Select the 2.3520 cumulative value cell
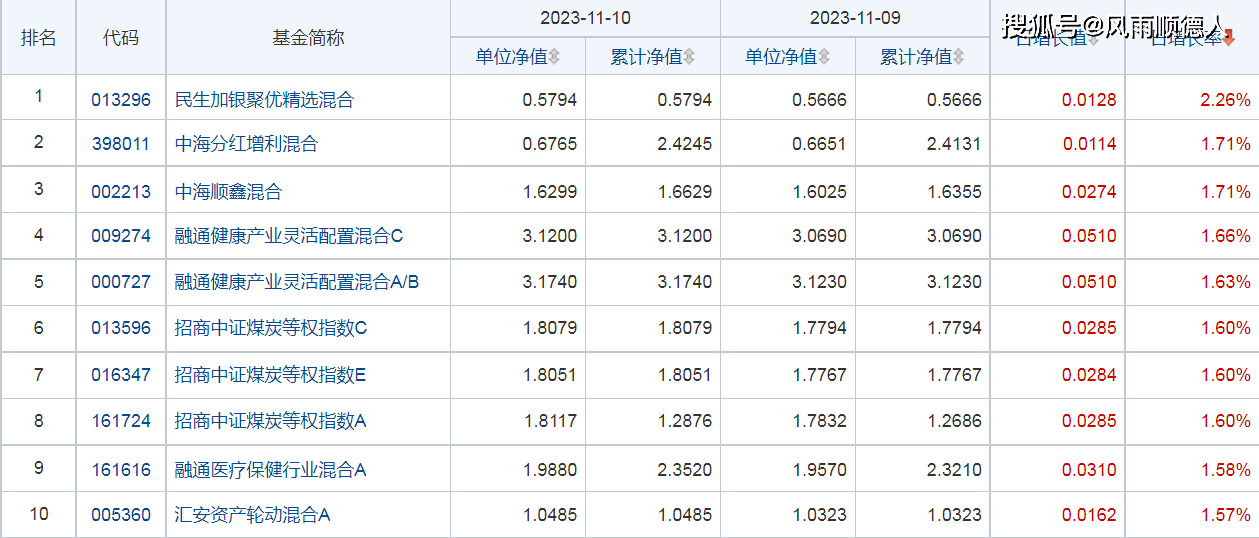The height and width of the screenshot is (538, 1259). coord(685,469)
